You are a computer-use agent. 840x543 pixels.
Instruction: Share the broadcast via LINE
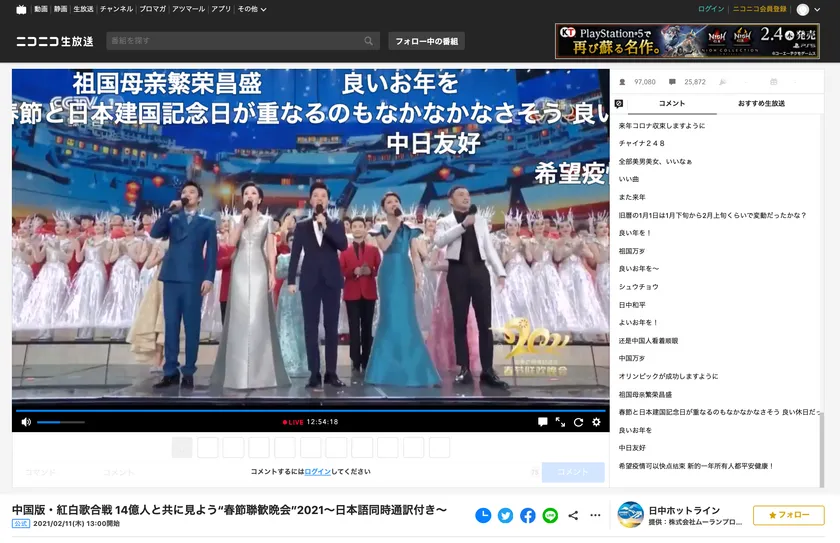coord(550,515)
